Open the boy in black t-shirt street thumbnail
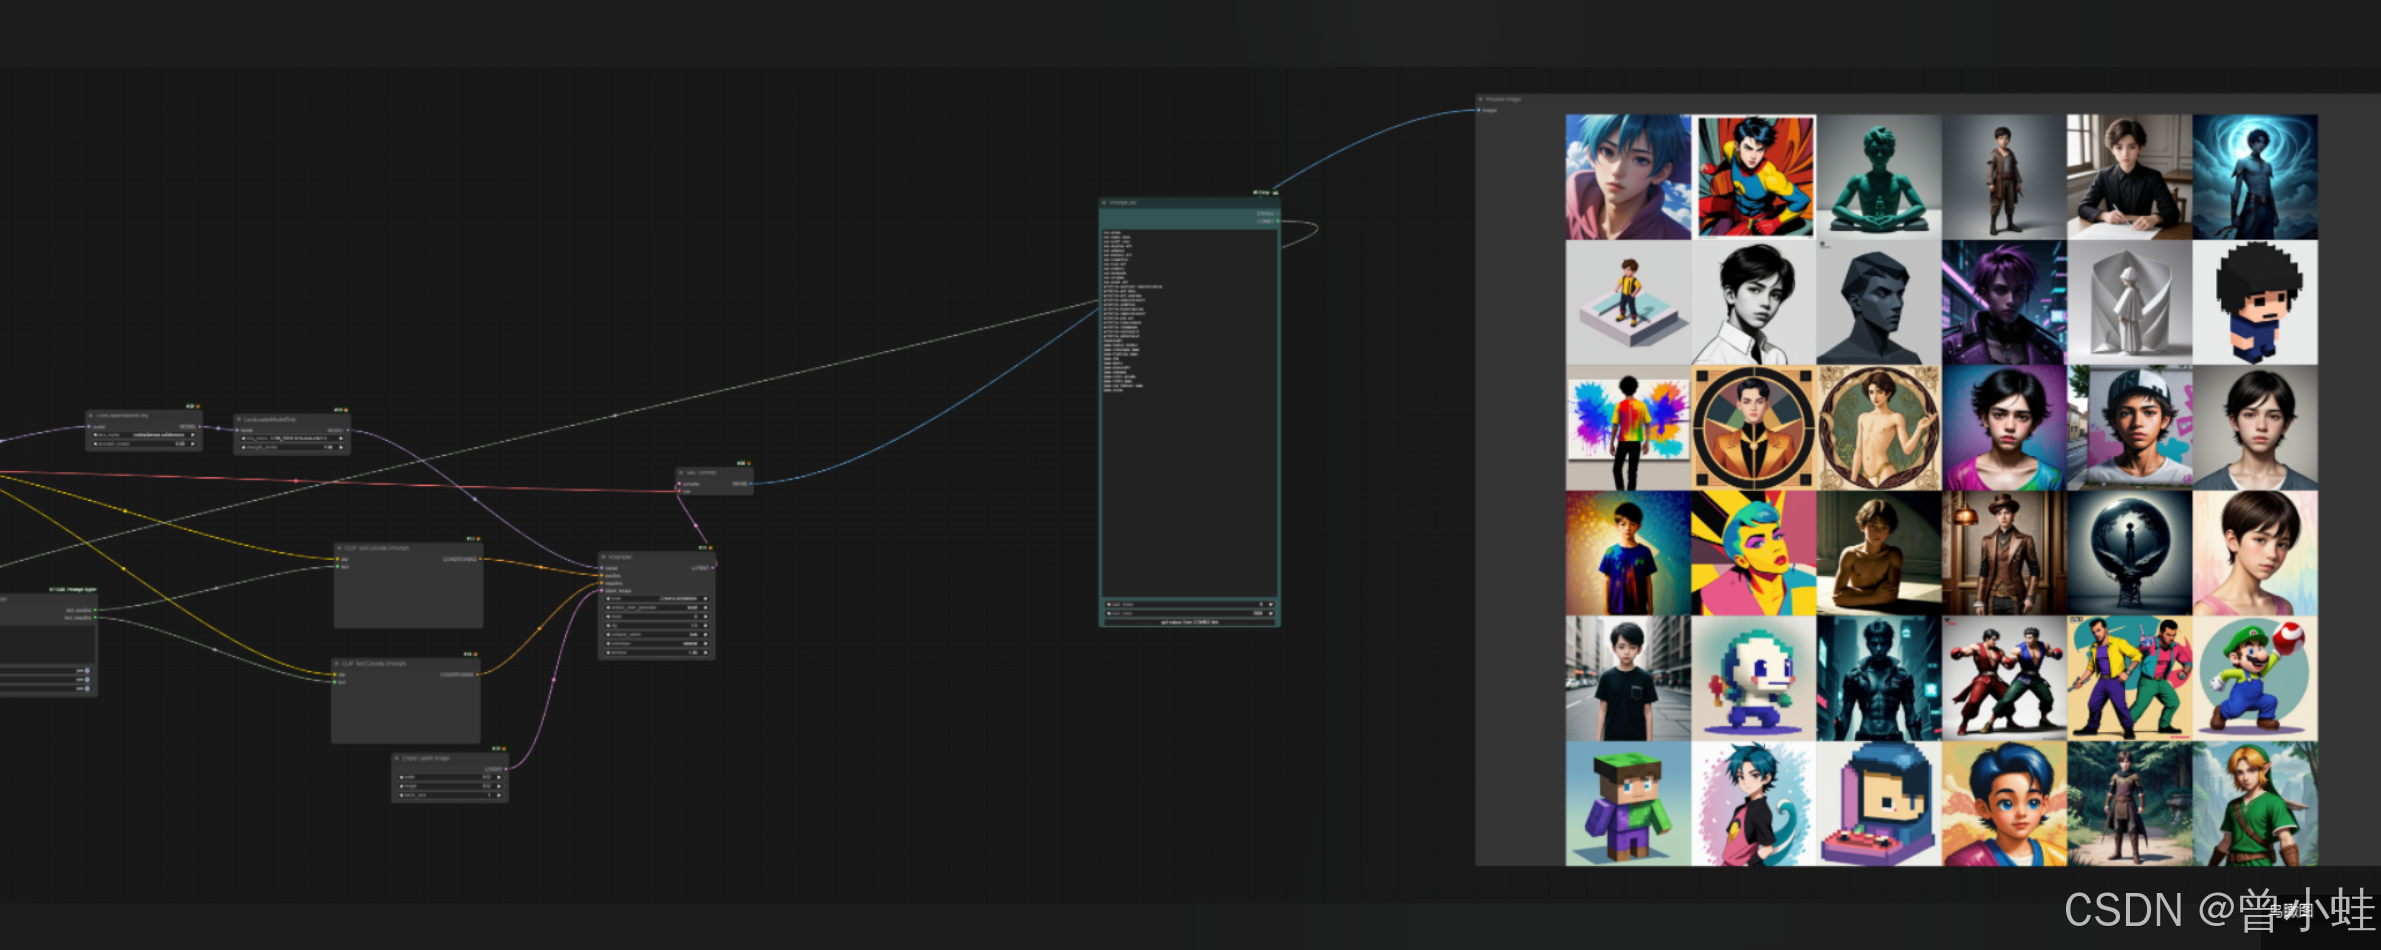The height and width of the screenshot is (950, 2381). (1628, 678)
